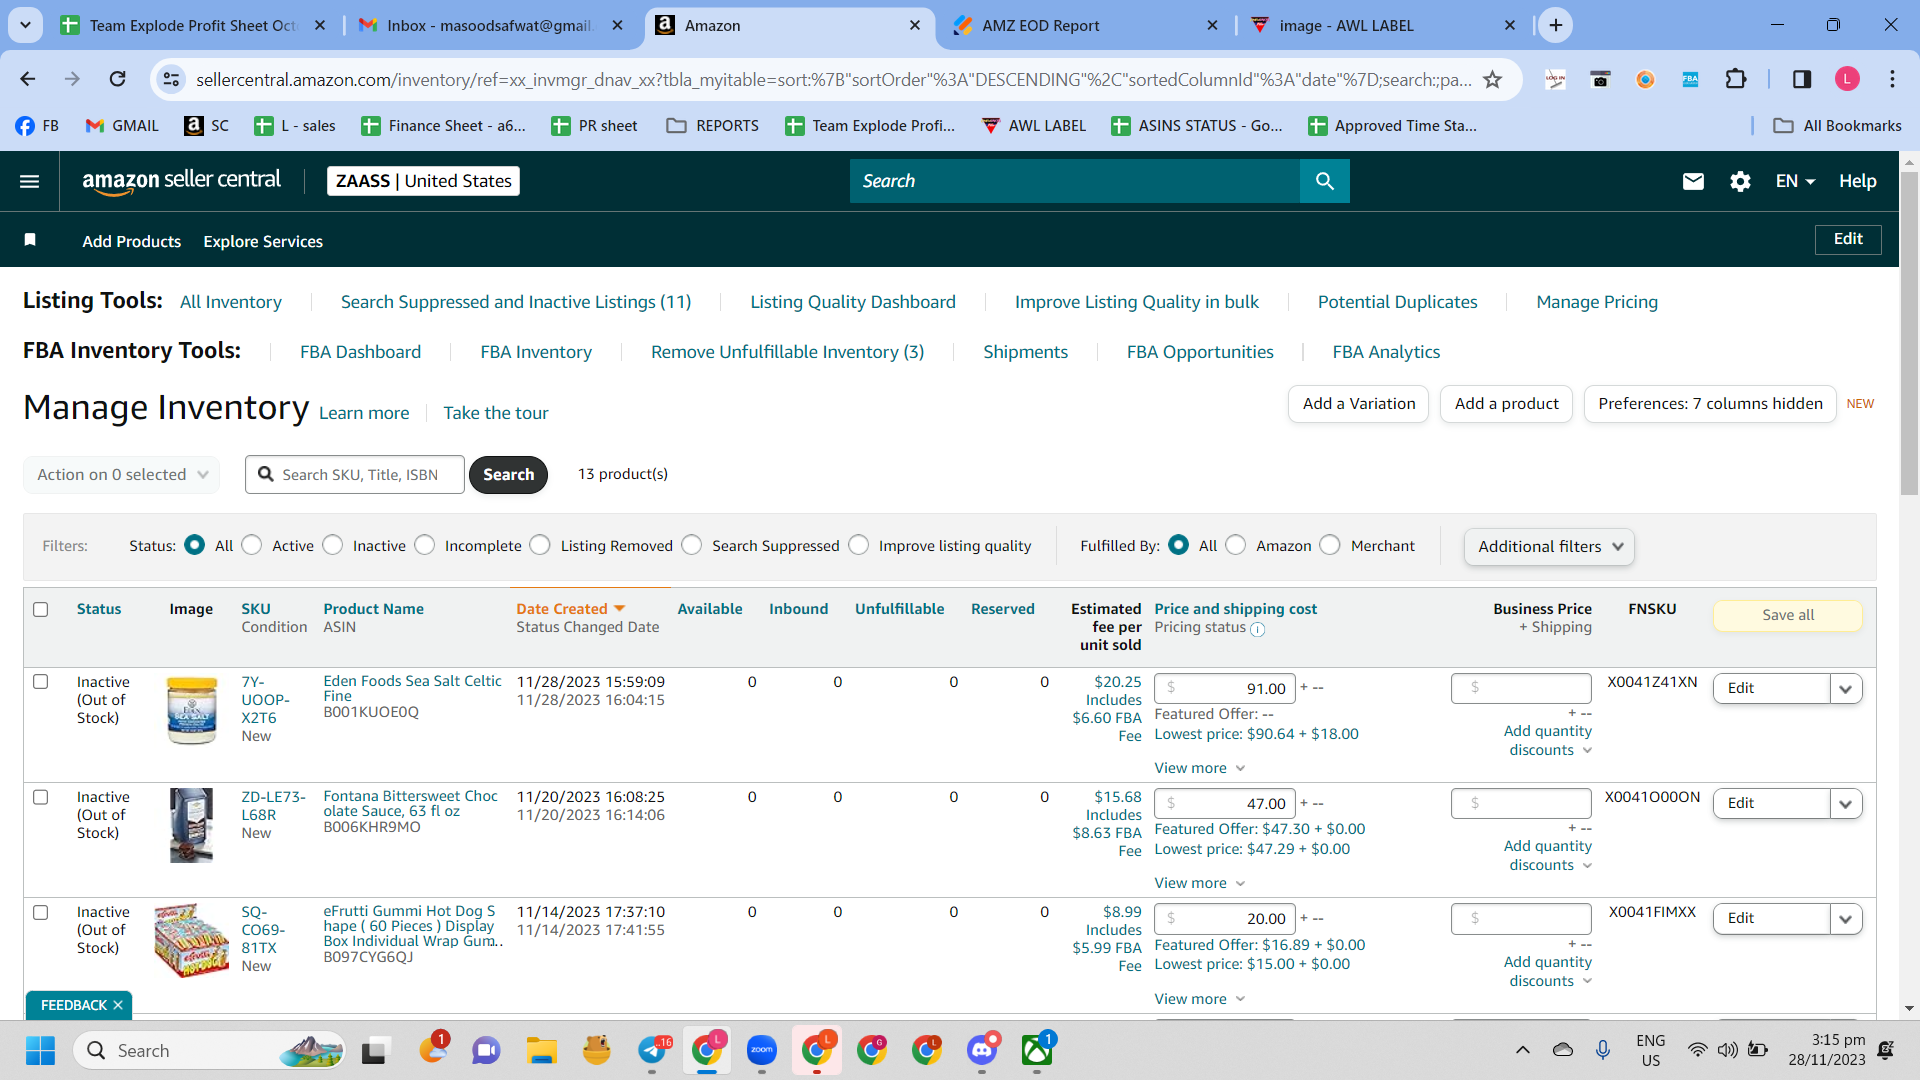Open the SC bookmark
1920x1080 pixels.
(x=207, y=125)
